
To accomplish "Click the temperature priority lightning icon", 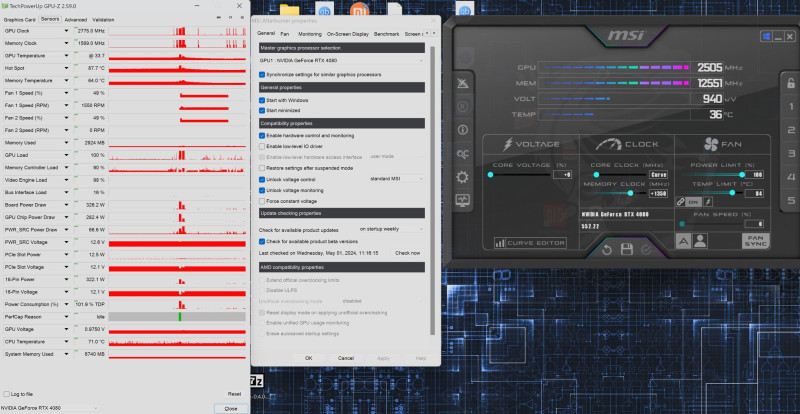I will point(708,202).
